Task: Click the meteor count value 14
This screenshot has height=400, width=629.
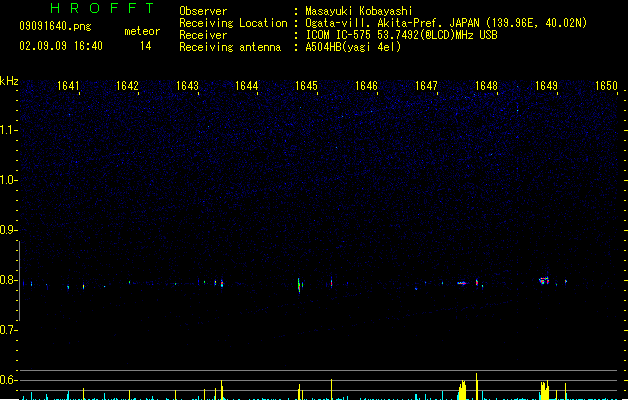Action: pyautogui.click(x=146, y=46)
